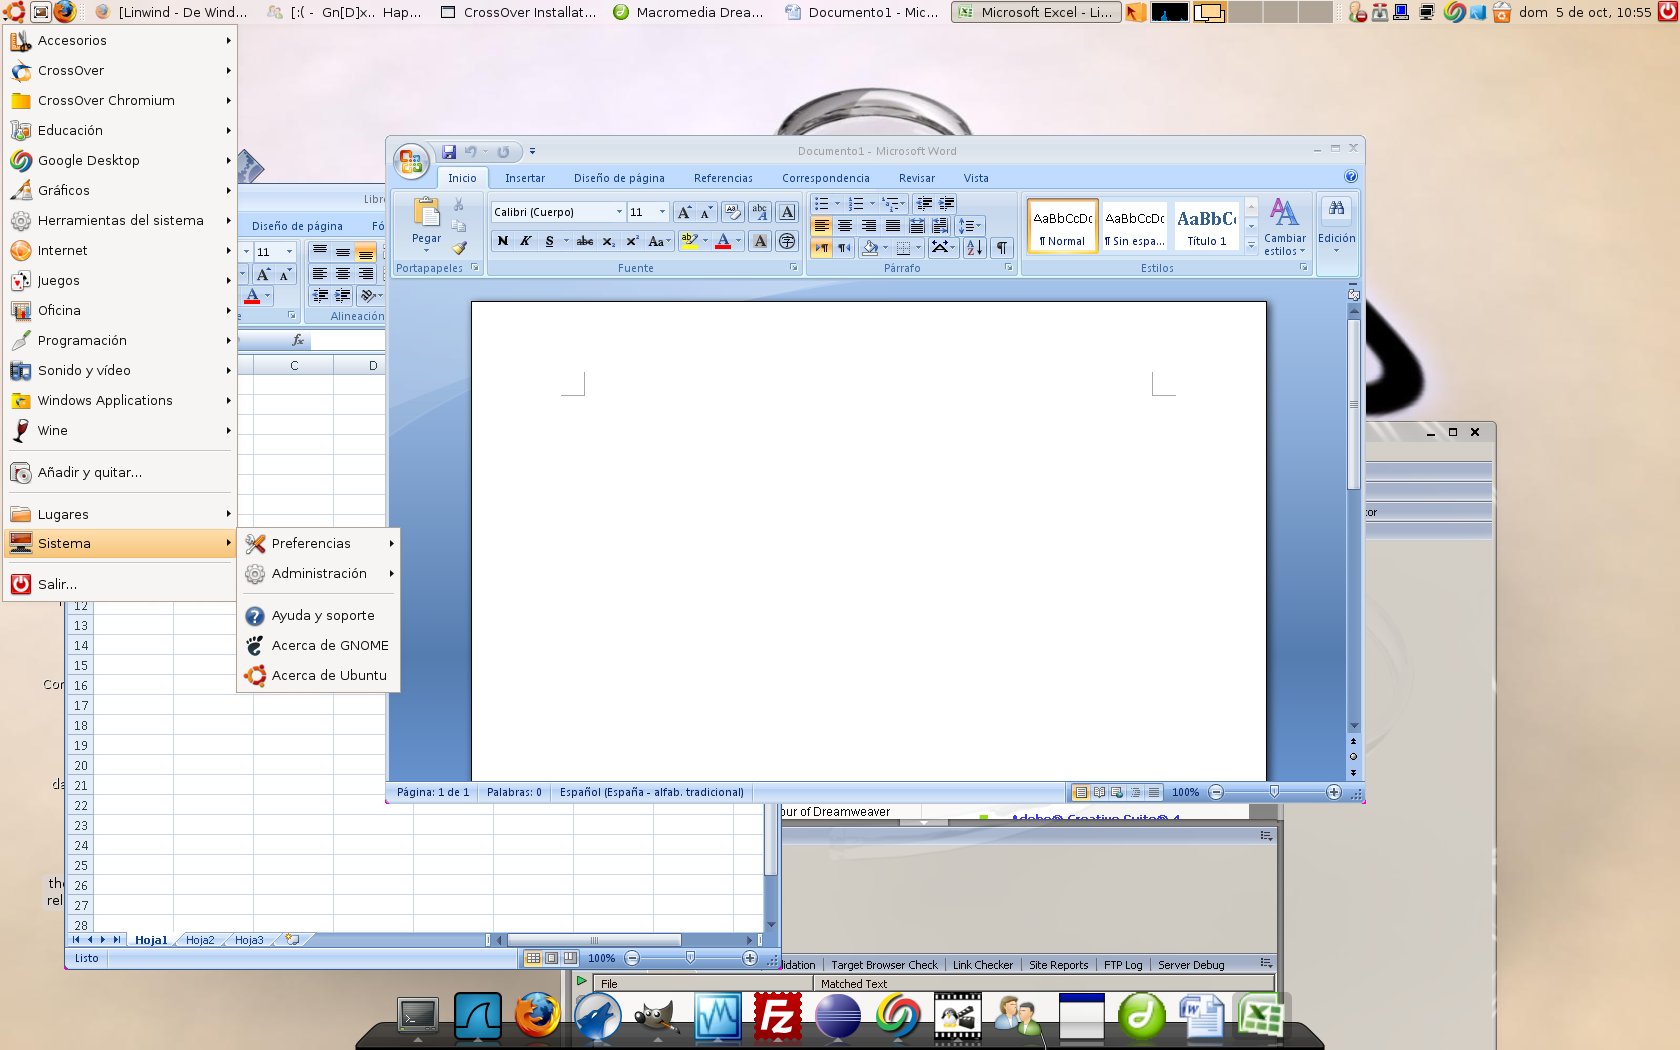The width and height of the screenshot is (1680, 1050).
Task: Toggle strikethrough (abc) formatting in Word
Action: point(585,241)
